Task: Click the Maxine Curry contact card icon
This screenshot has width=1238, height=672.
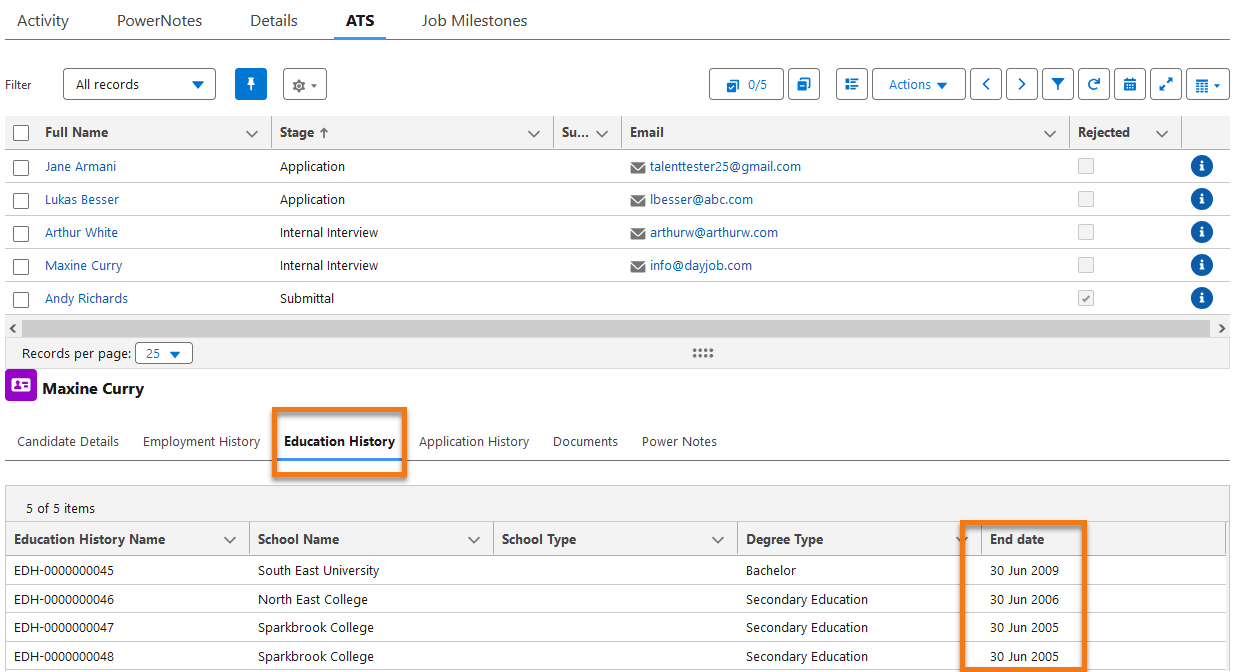Action: tap(21, 385)
